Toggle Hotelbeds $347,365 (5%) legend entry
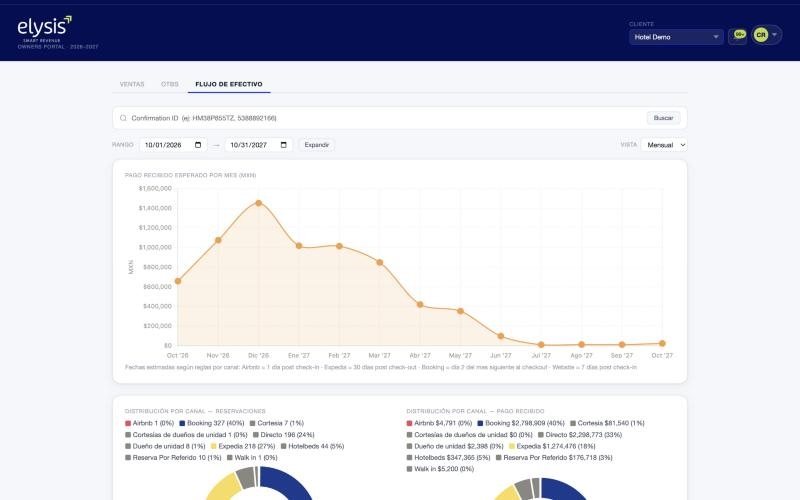 pos(448,458)
